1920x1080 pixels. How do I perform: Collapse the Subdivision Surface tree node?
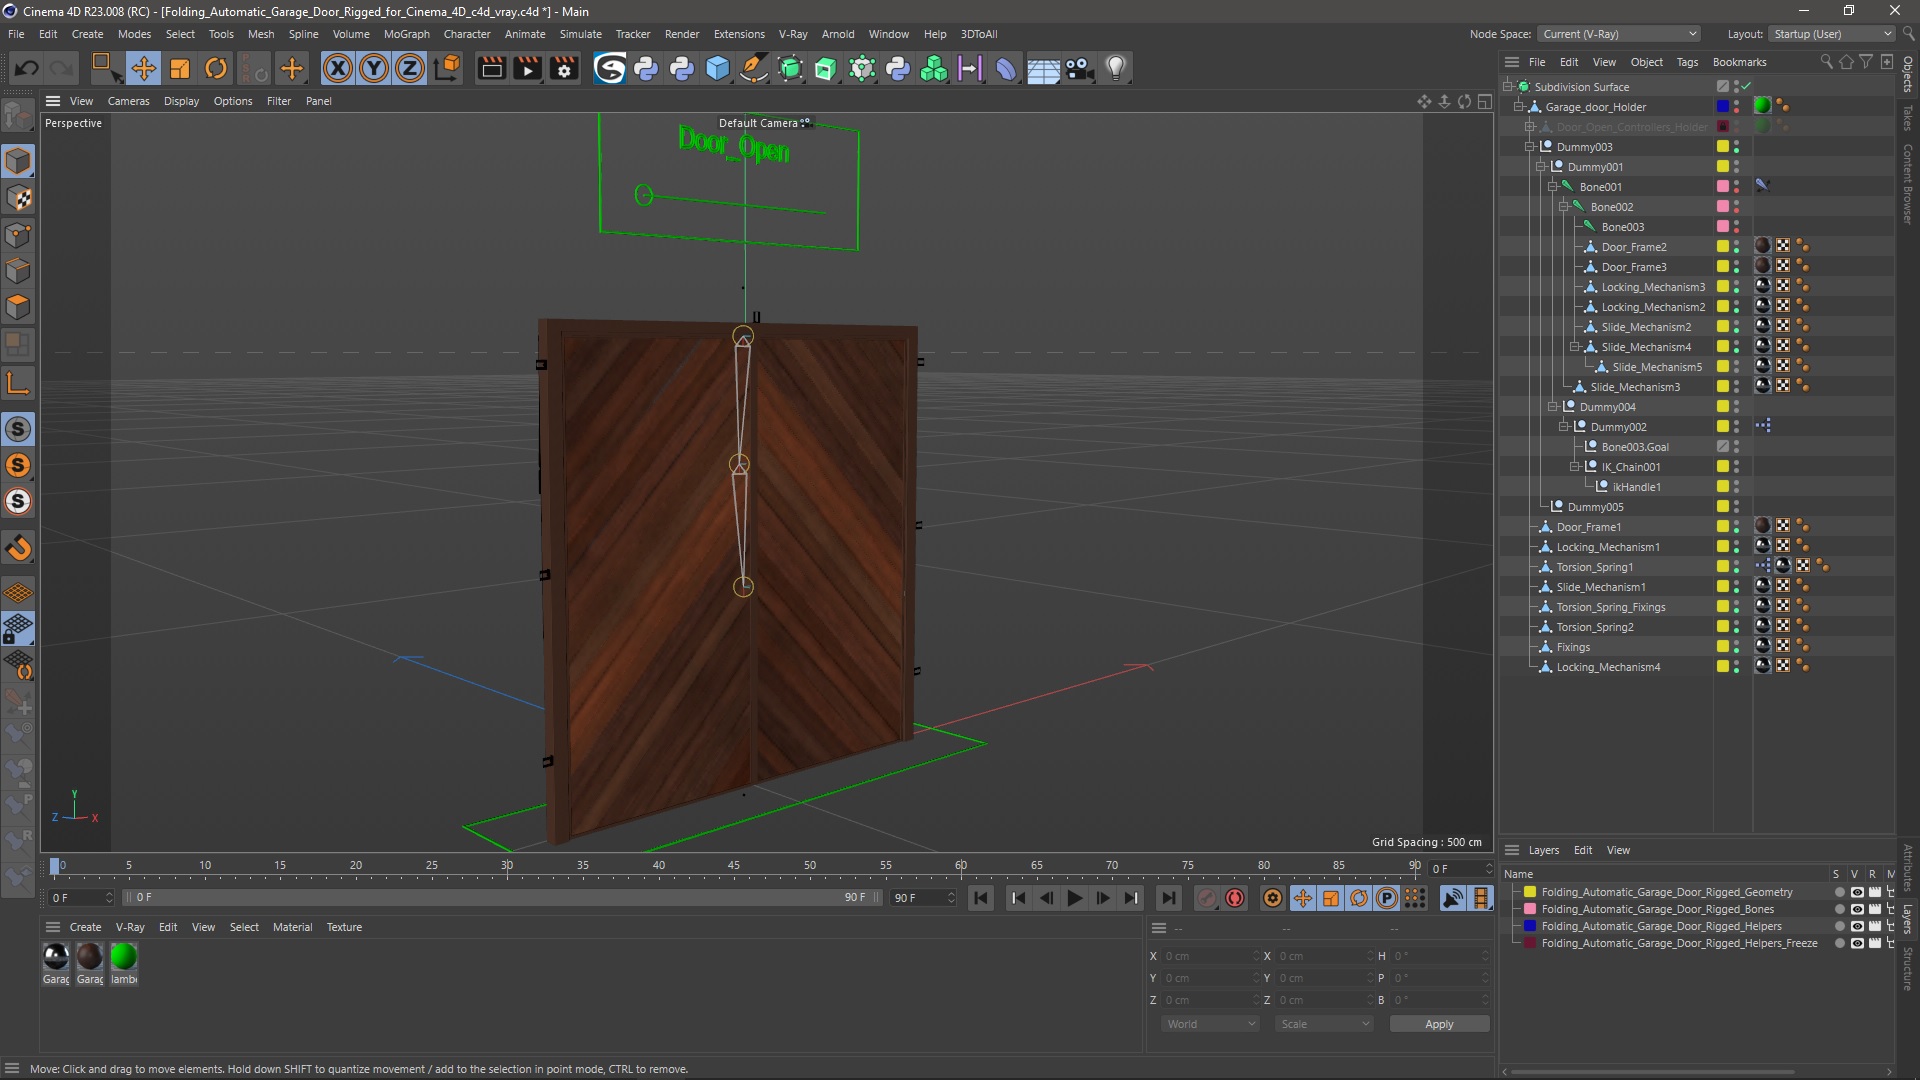[1508, 87]
